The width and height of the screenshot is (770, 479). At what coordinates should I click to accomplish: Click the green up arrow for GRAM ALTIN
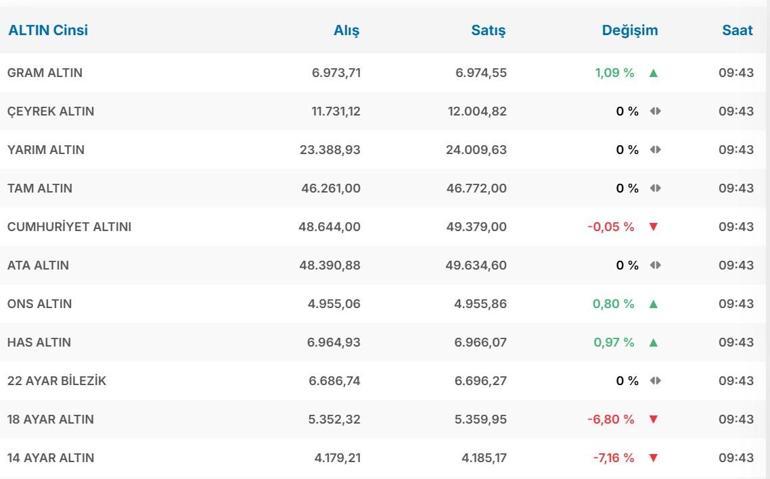point(653,73)
